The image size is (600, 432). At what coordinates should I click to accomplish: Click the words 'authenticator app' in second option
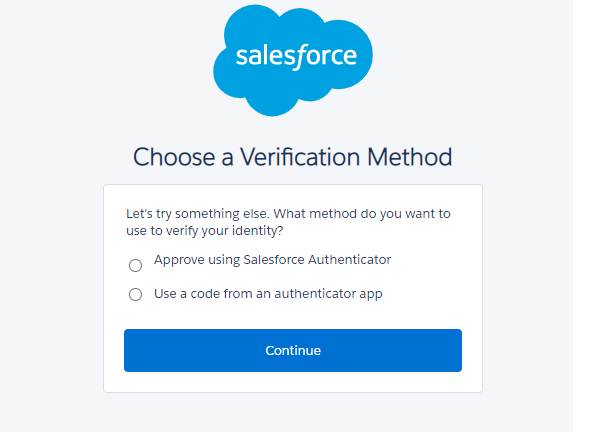click(x=332, y=294)
